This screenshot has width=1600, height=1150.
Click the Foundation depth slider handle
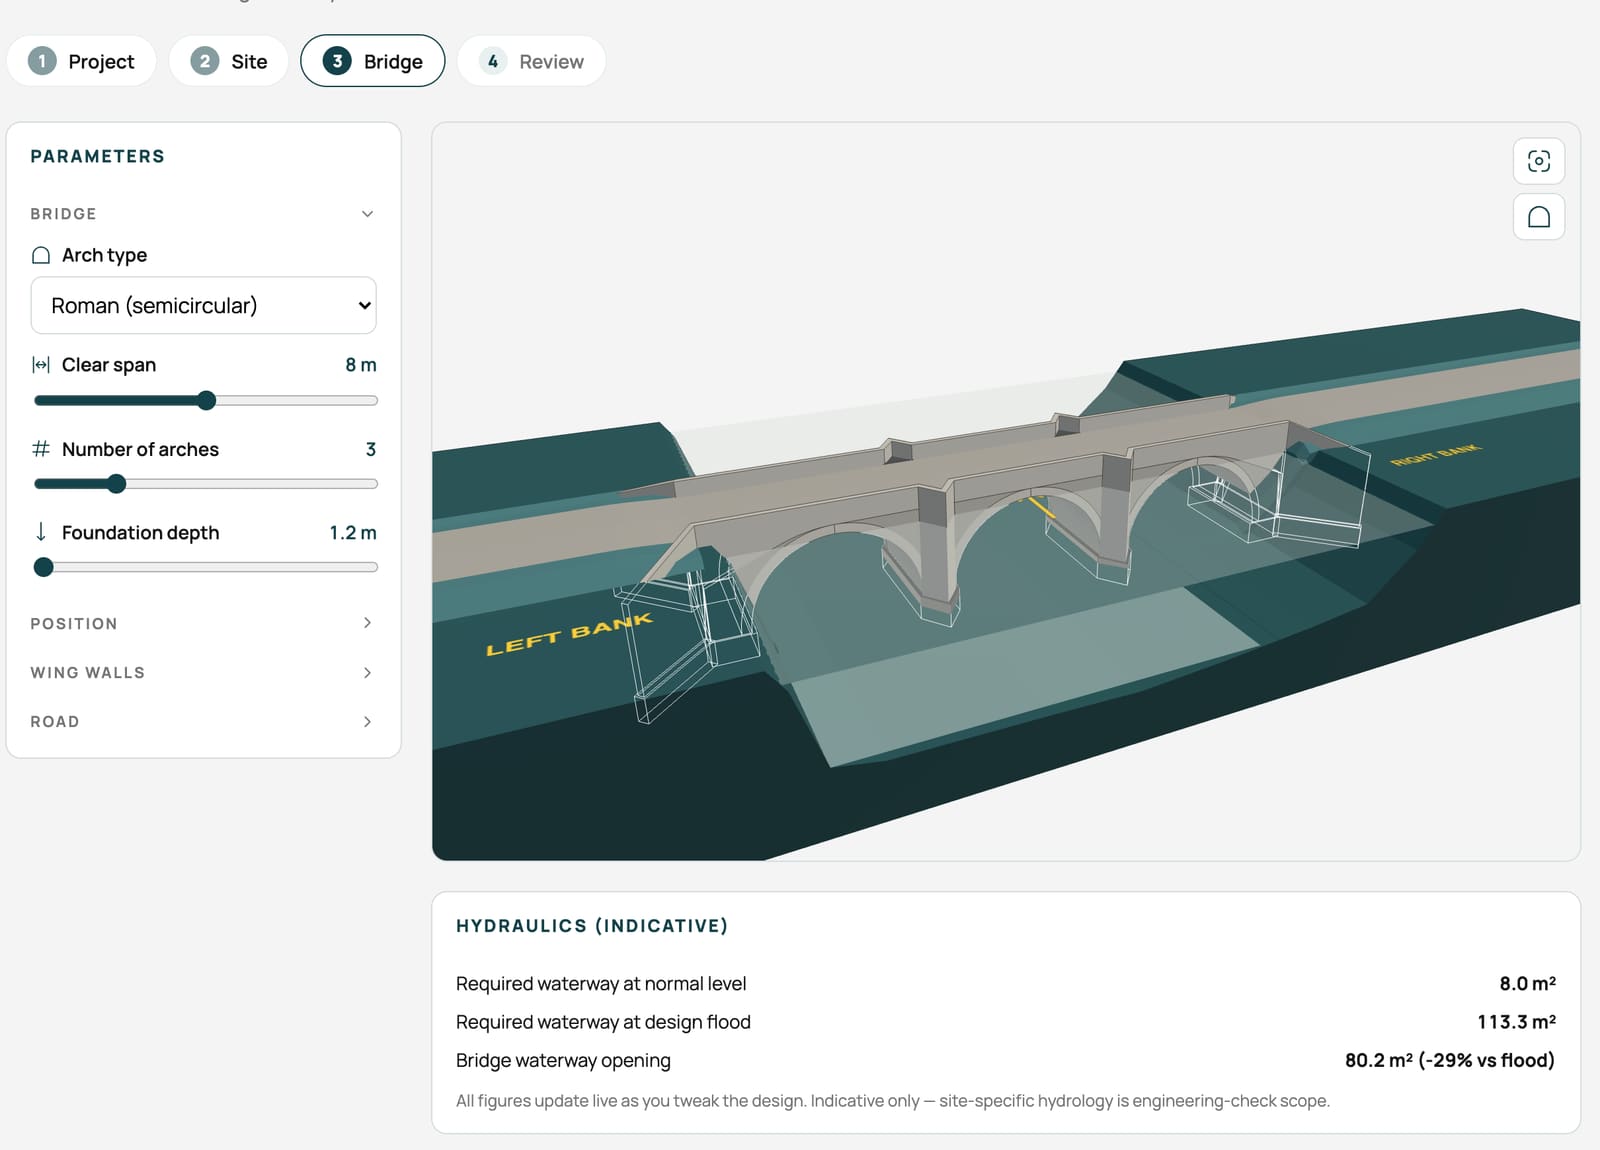pyautogui.click(x=43, y=567)
